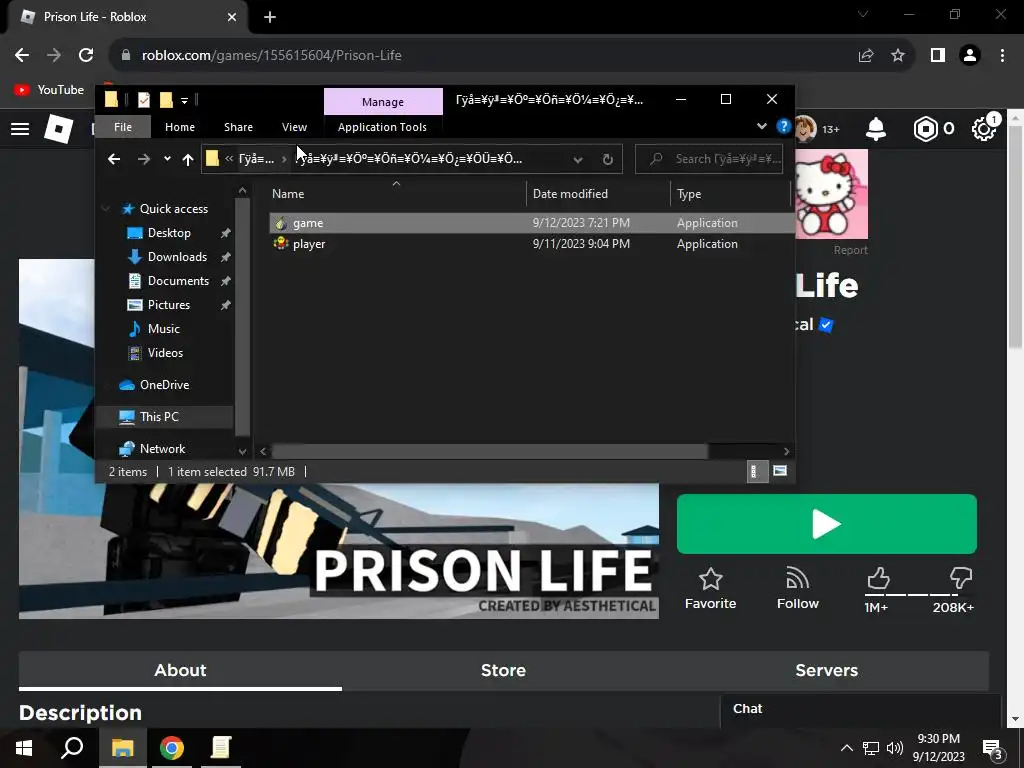Viewport: 1024px width, 768px height.
Task: Open Videos folder in navigation pane
Action: 165,353
